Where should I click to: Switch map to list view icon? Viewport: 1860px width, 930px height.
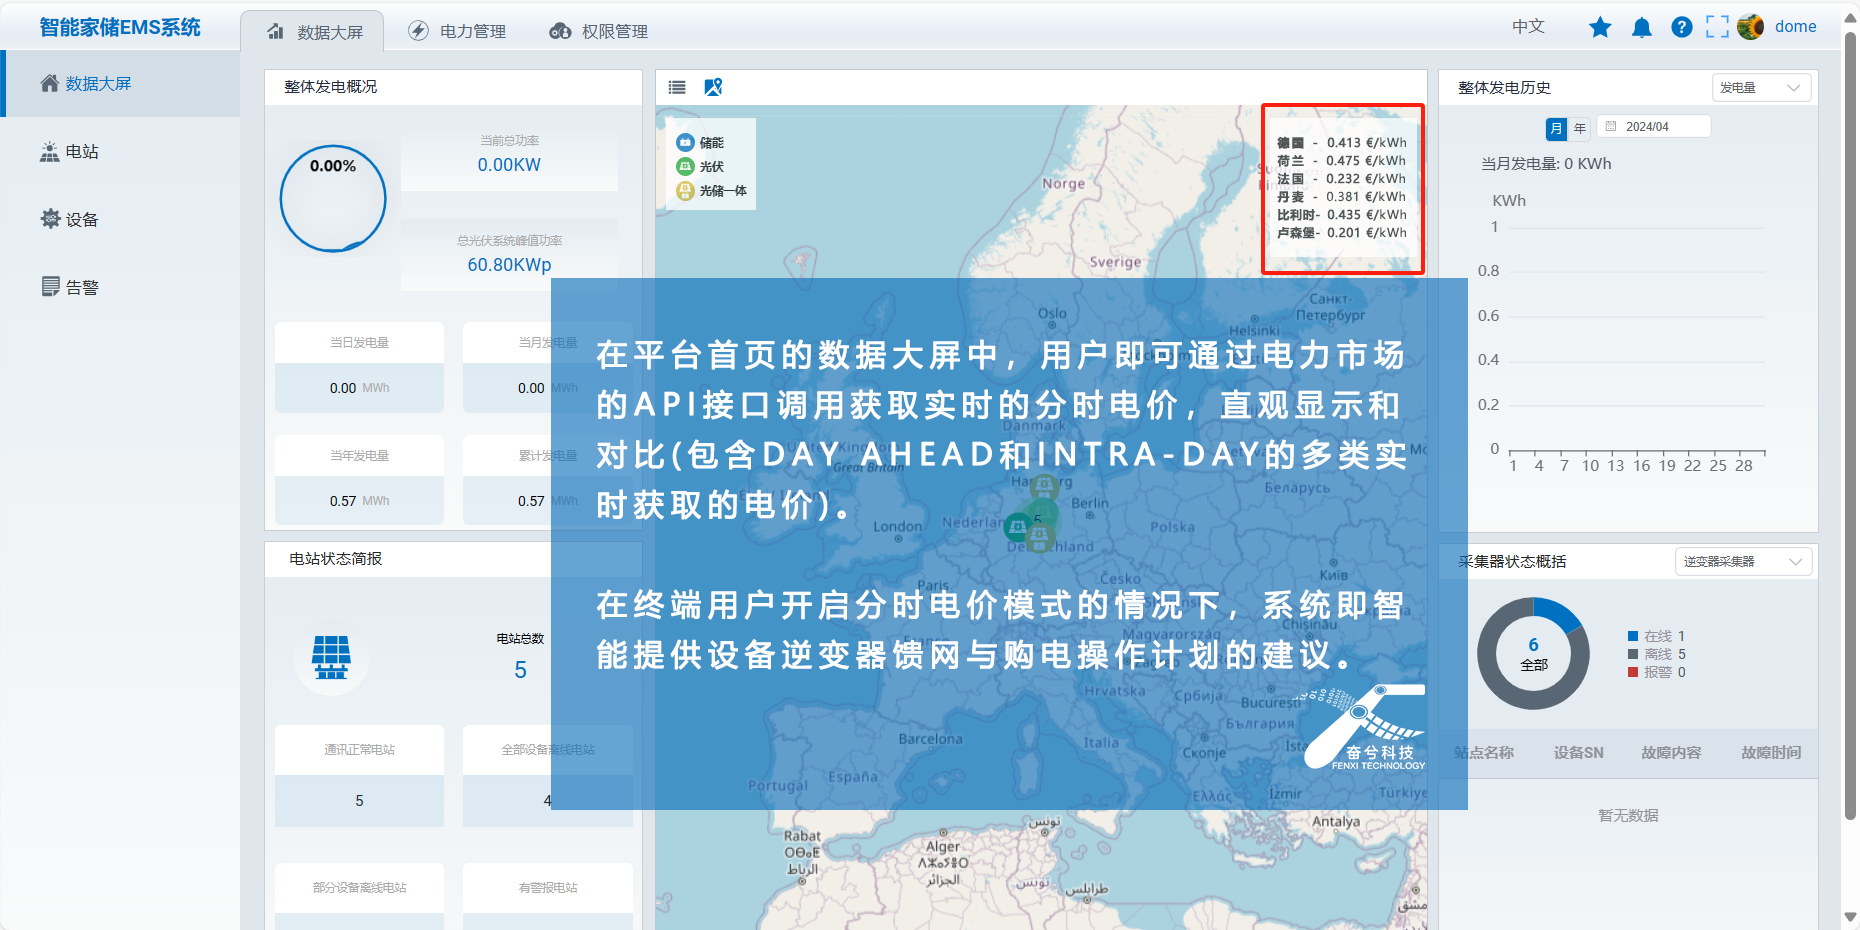click(677, 87)
